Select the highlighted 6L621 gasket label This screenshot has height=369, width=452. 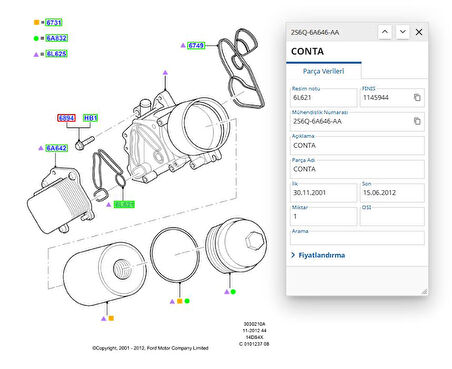(124, 204)
